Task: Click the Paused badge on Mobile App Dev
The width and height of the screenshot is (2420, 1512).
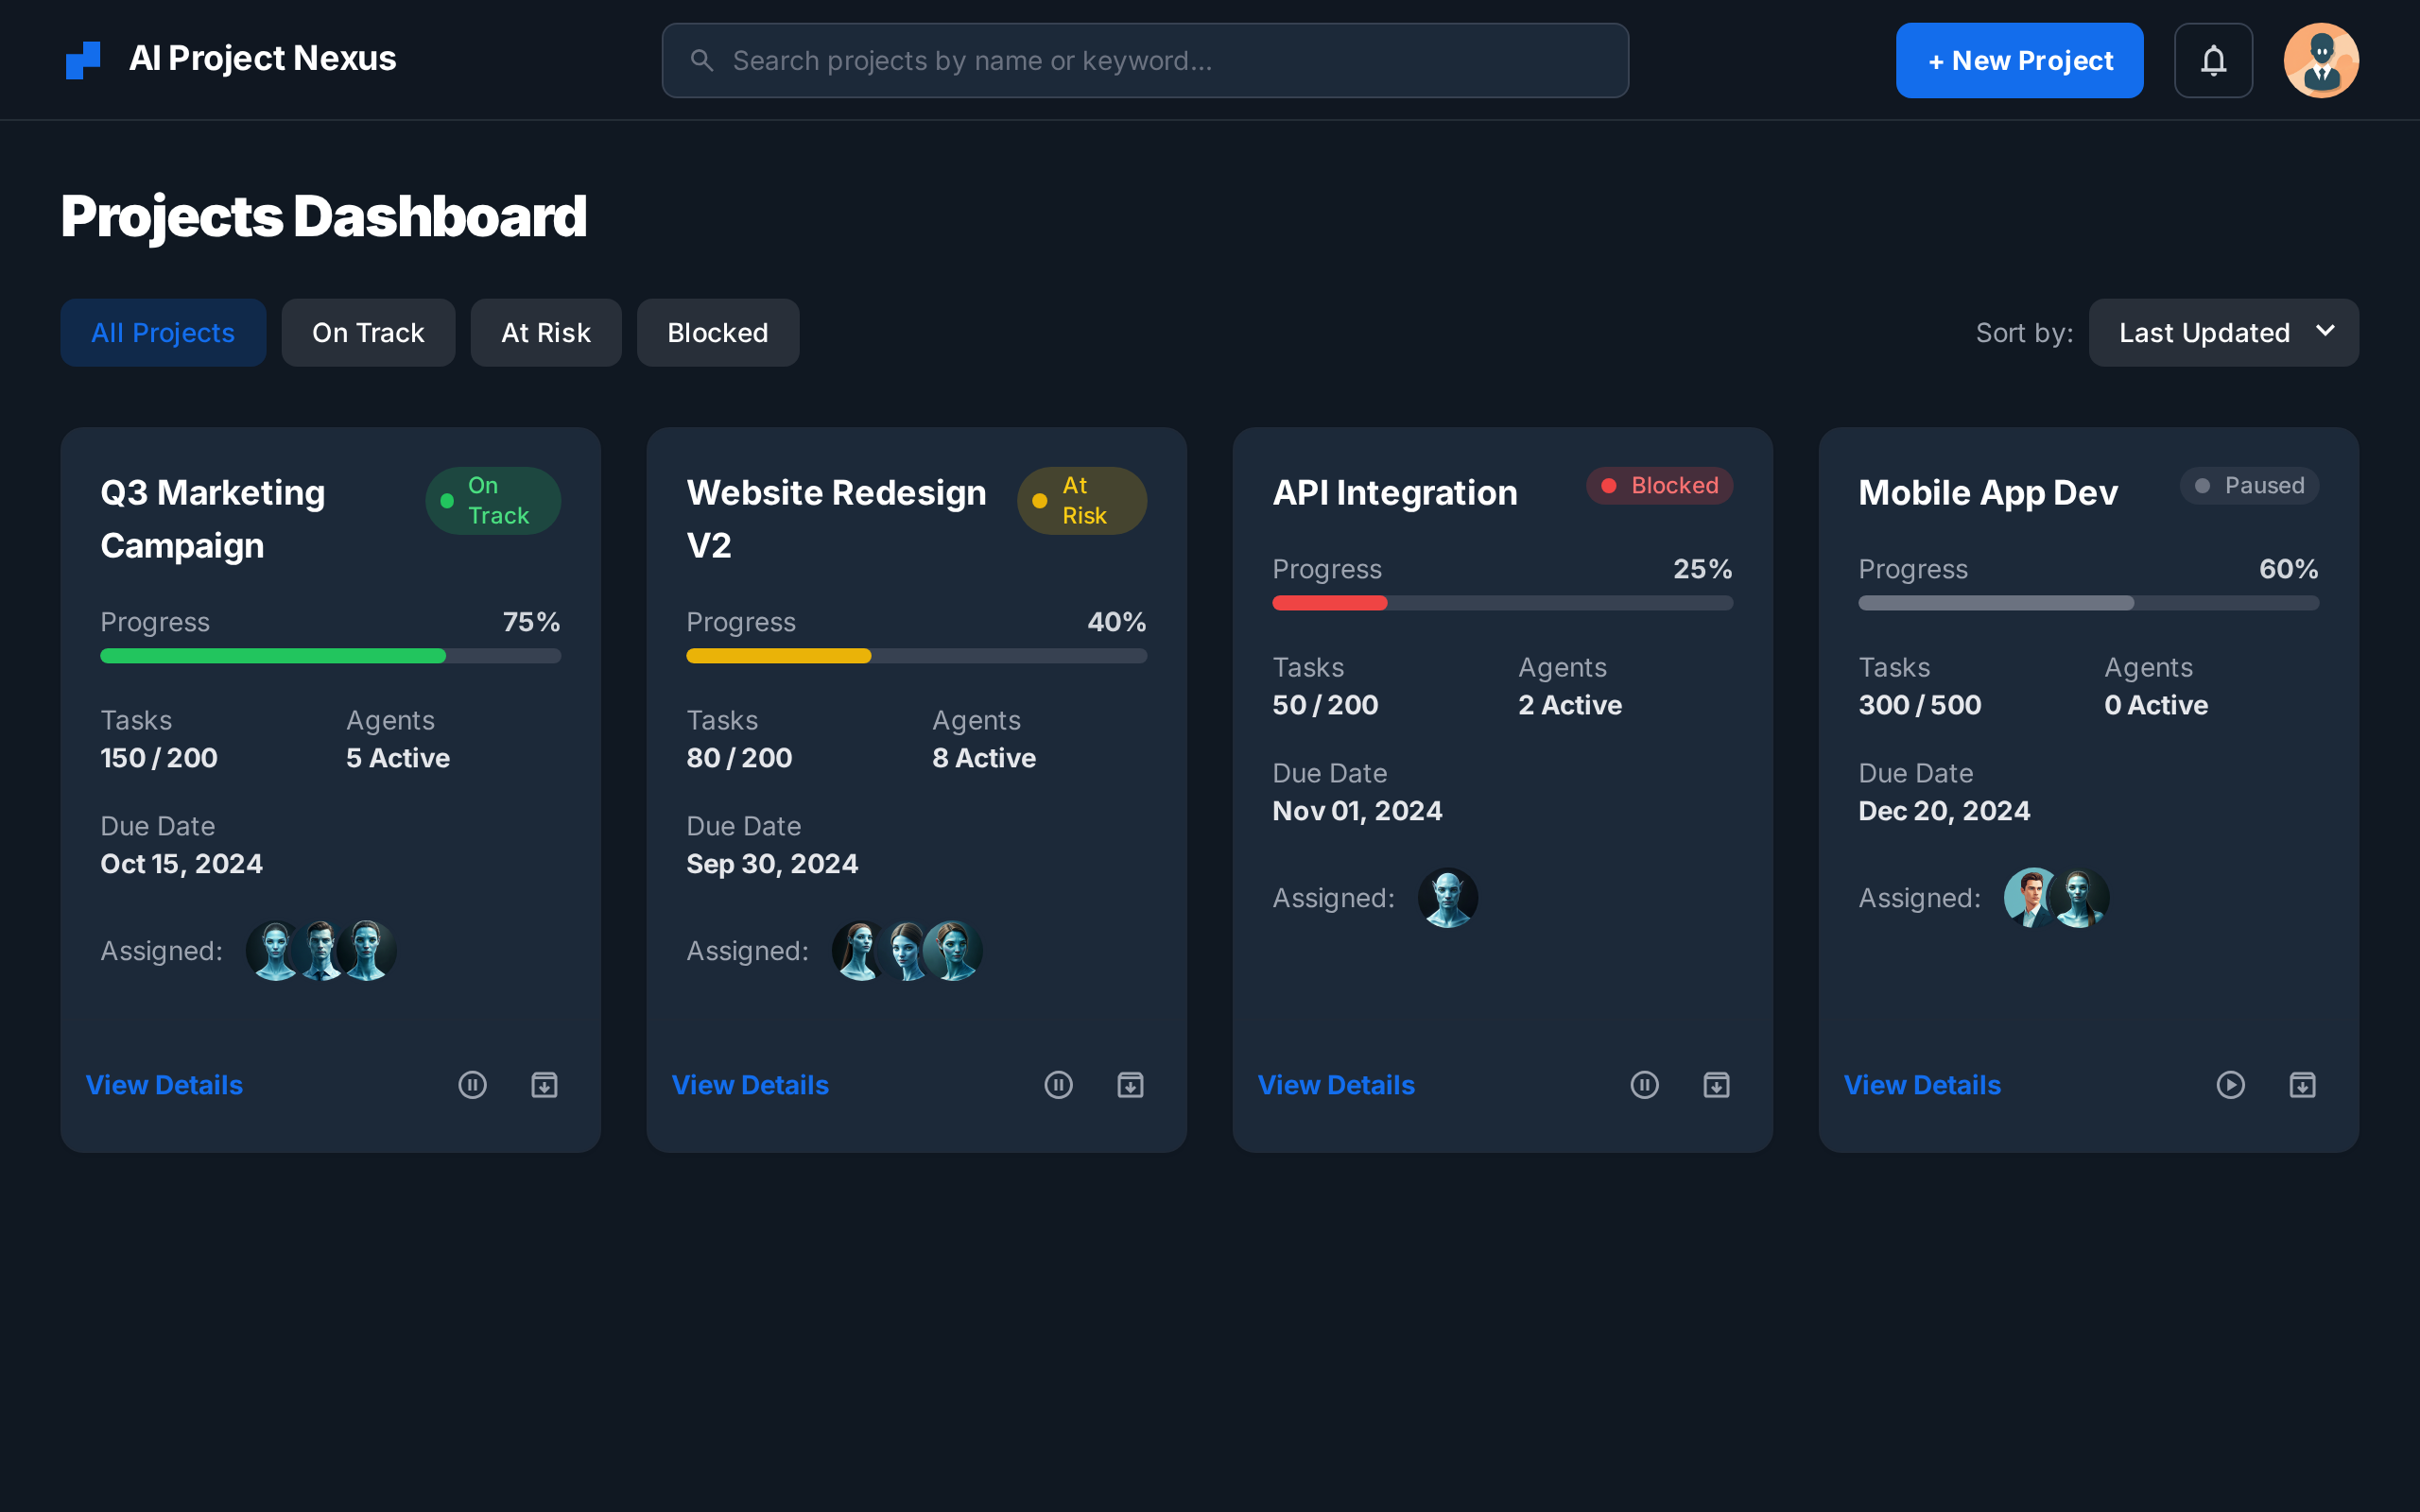Action: (2249, 485)
